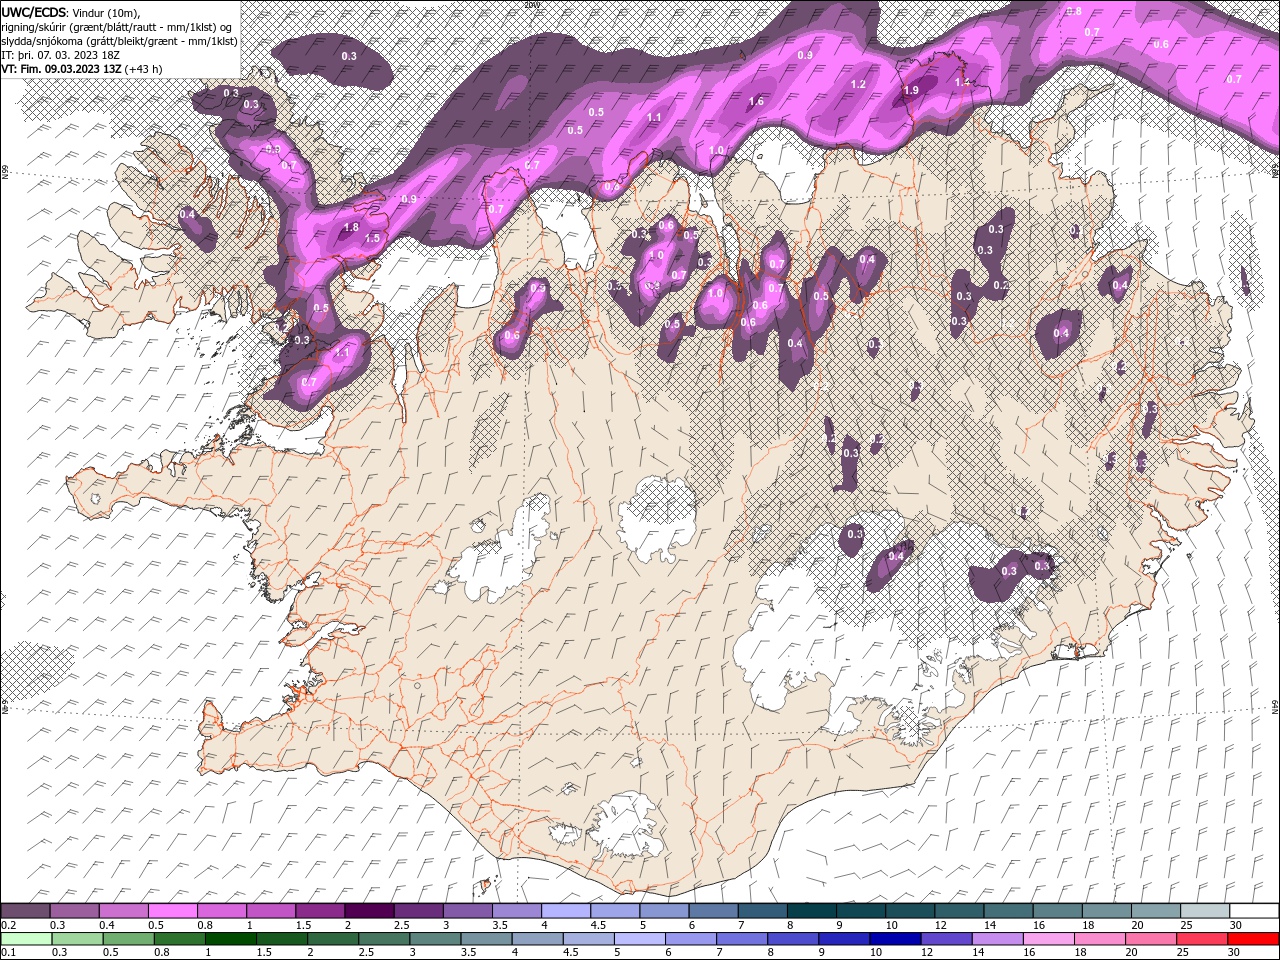1280x960 pixels.
Task: Click the 'rigning/skúrir' legend description line
Action: coord(117,27)
